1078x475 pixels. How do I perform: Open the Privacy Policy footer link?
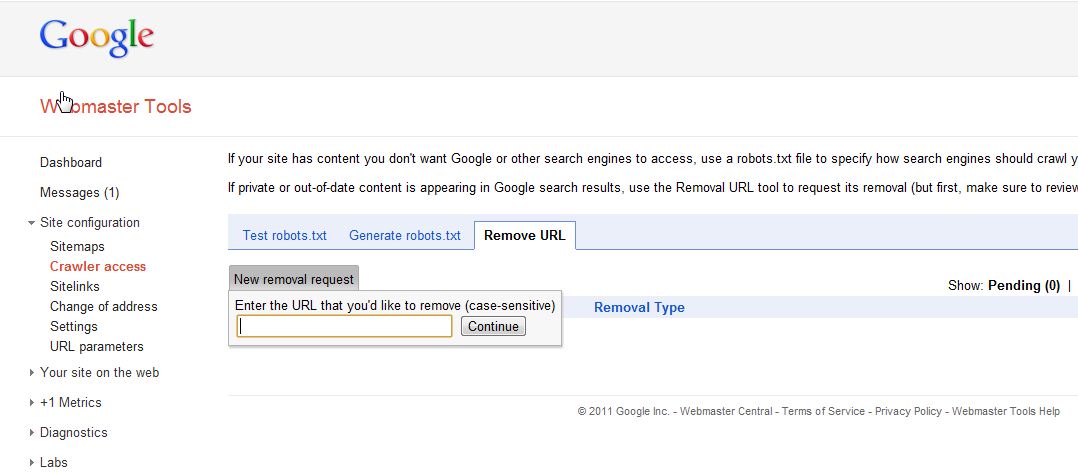click(908, 411)
